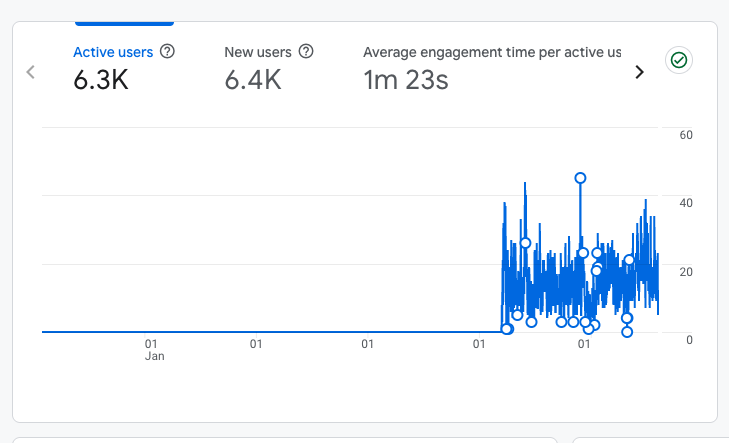This screenshot has width=729, height=443.
Task: Click the 60 label on the y-axis
Action: tap(685, 135)
